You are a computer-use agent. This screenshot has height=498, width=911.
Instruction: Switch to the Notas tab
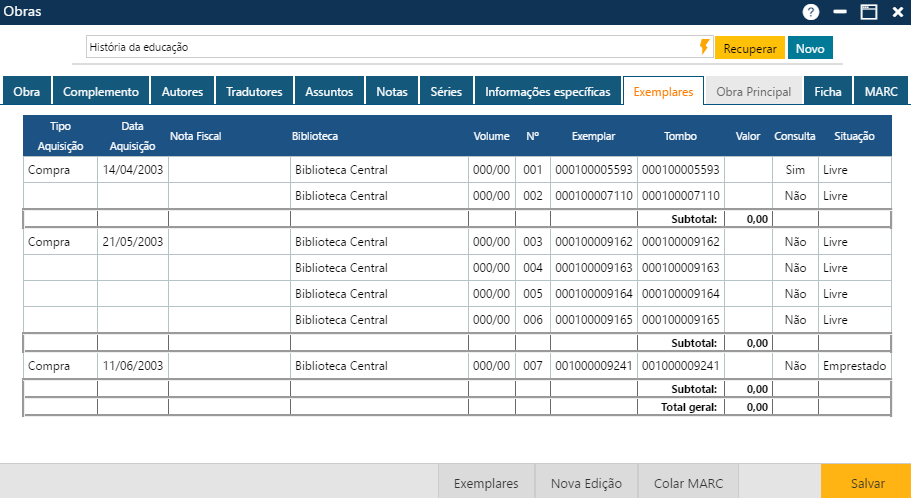click(x=392, y=92)
